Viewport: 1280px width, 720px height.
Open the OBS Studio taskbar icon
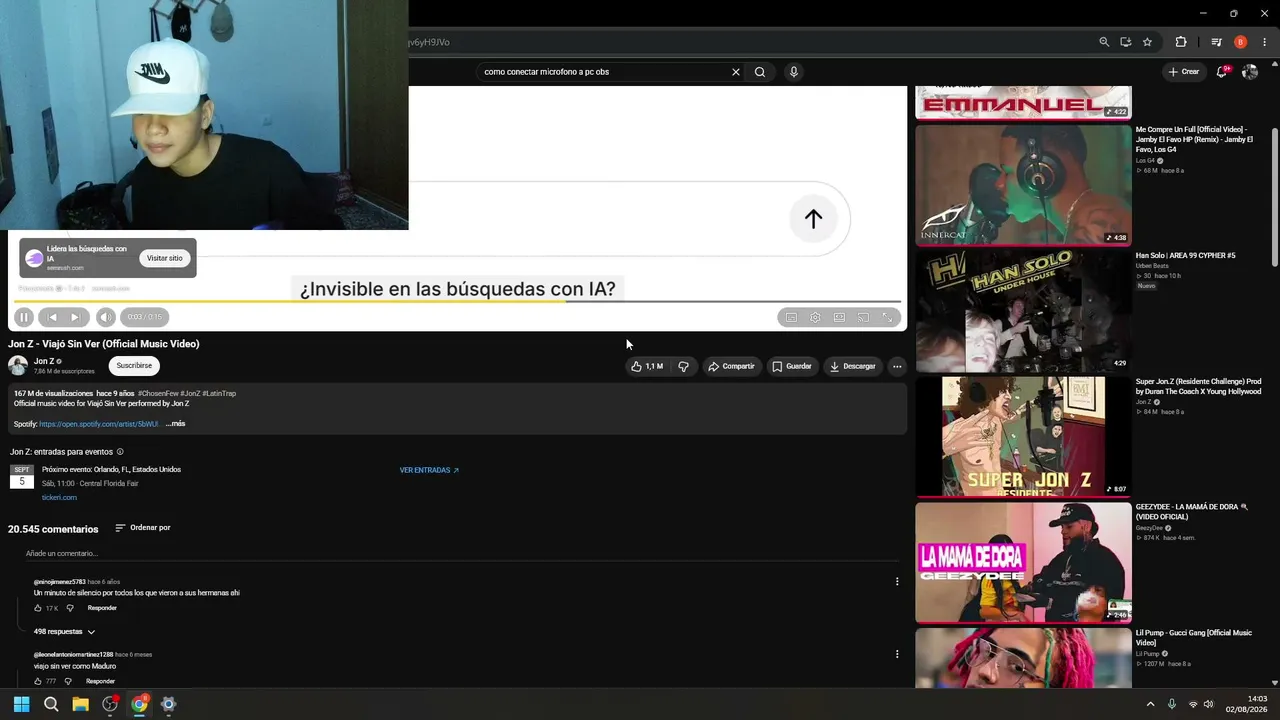point(110,704)
